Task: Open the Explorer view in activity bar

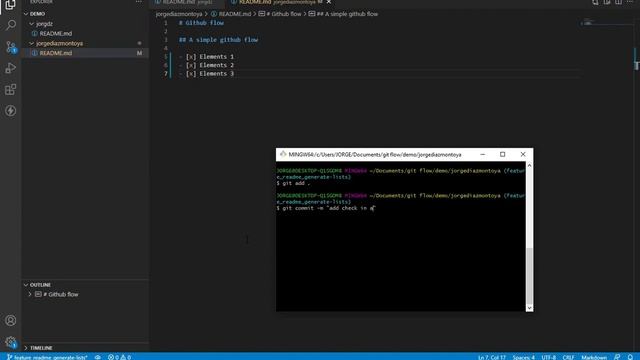Action: 10,5
